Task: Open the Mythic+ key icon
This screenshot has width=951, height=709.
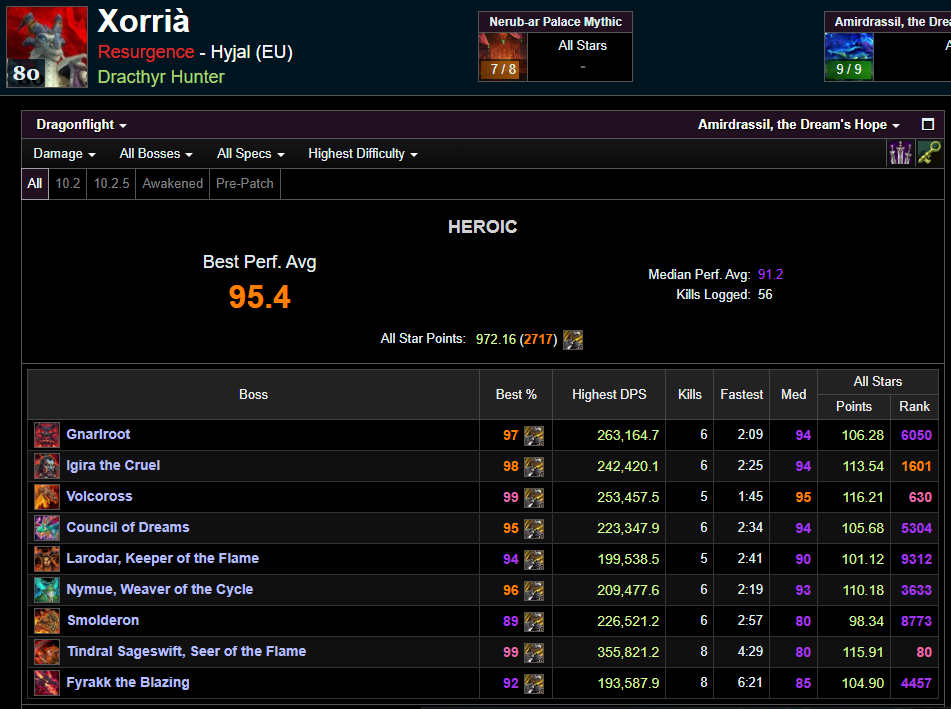Action: tap(929, 153)
